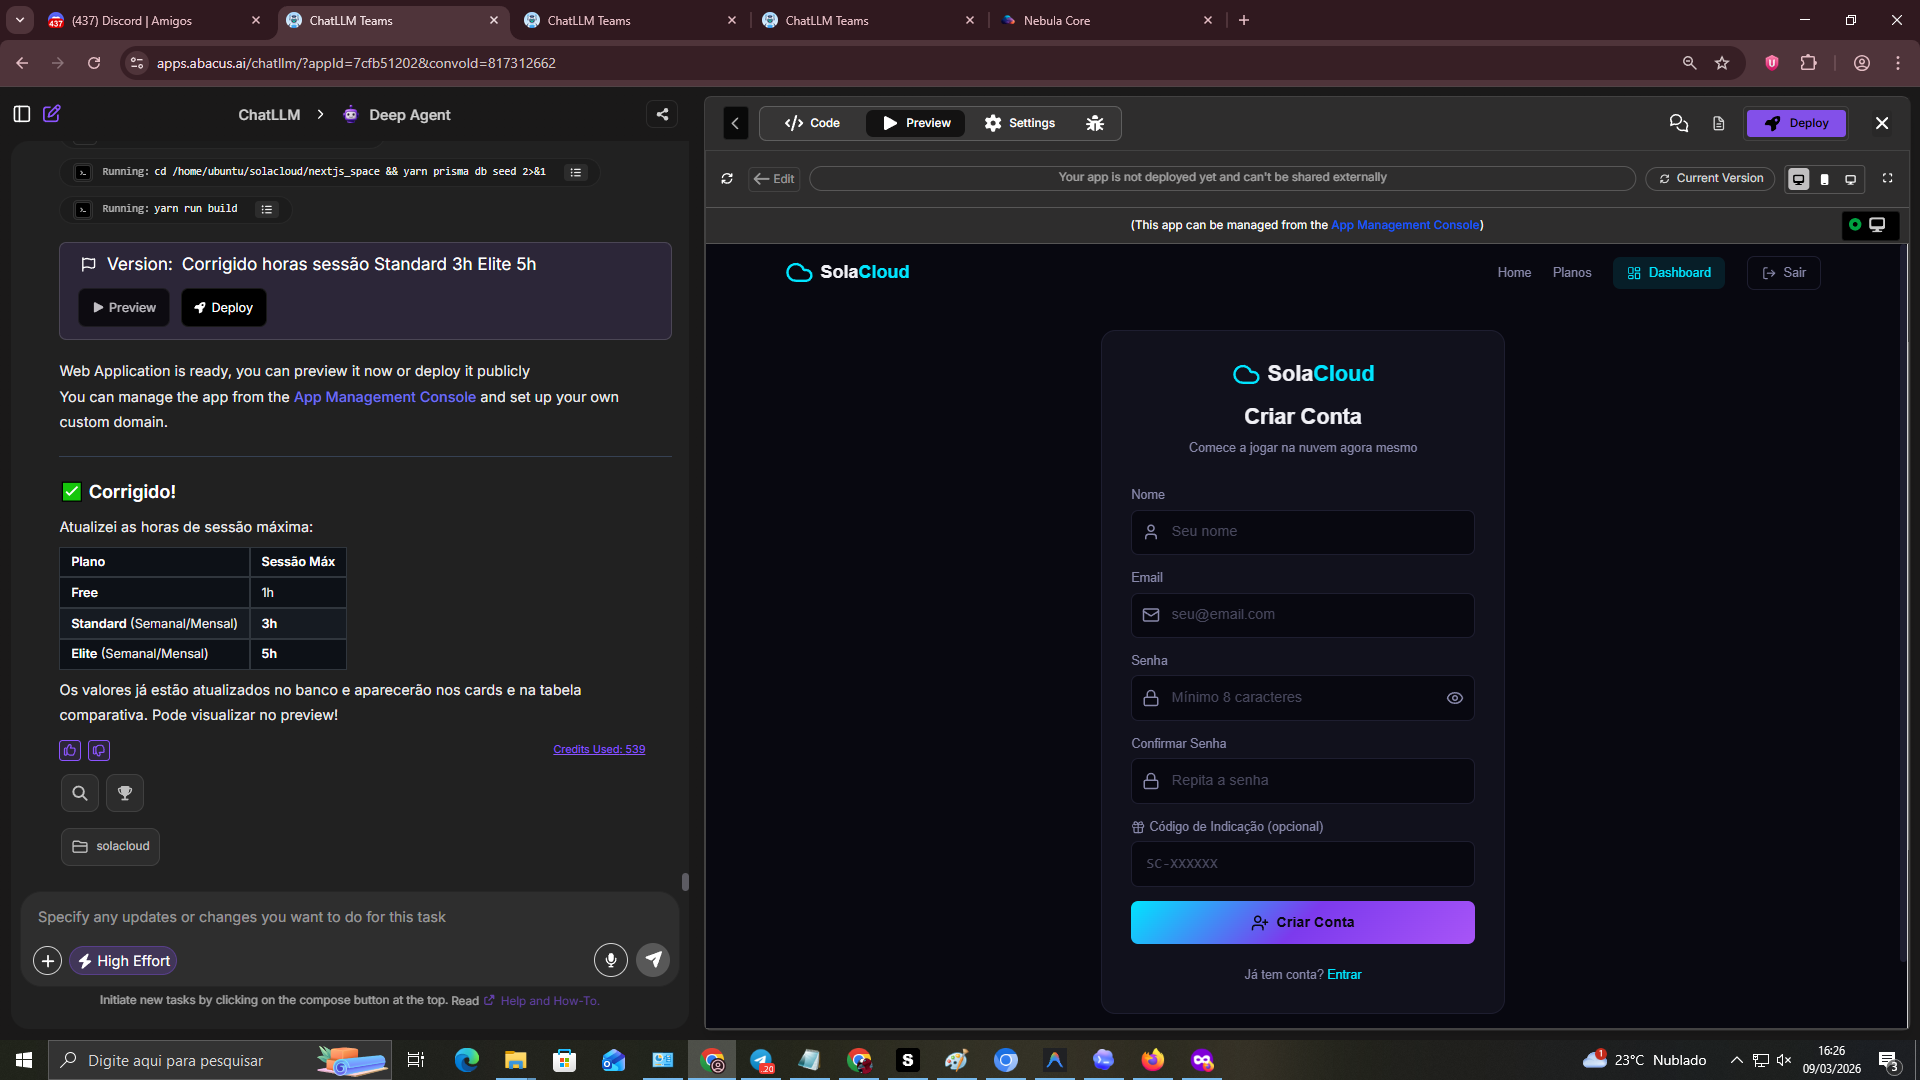Click the microphone voice input icon

point(610,960)
